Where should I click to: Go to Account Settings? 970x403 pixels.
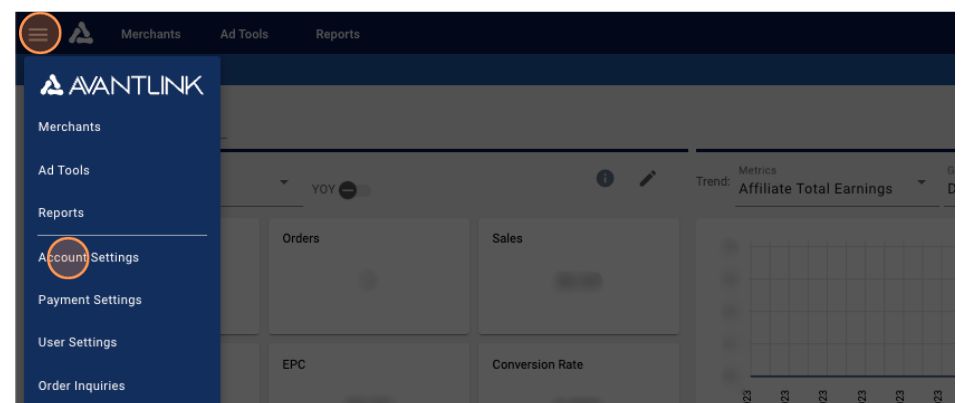tap(88, 257)
